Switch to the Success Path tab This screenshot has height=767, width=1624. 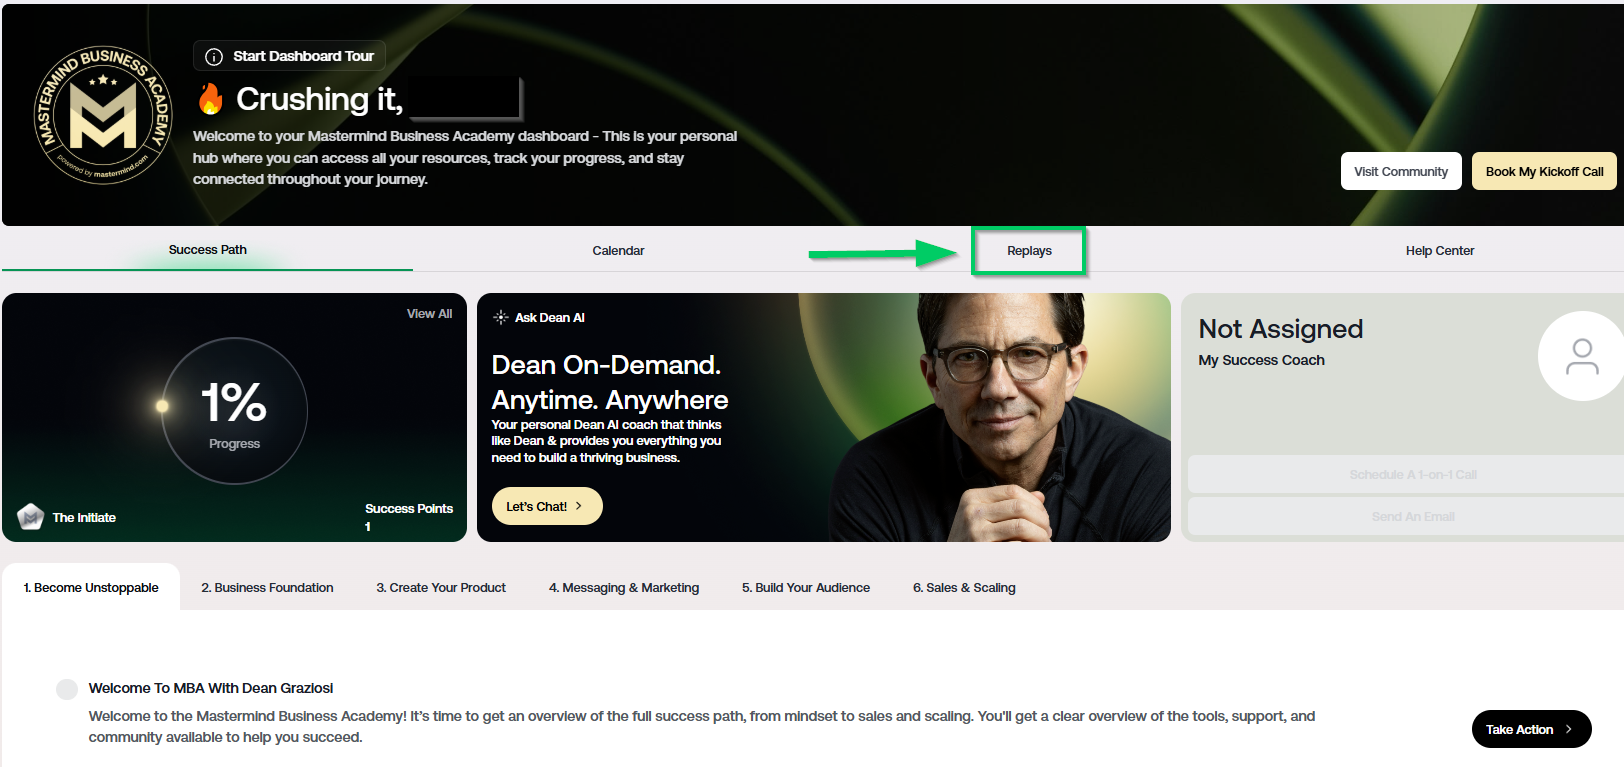(x=207, y=250)
